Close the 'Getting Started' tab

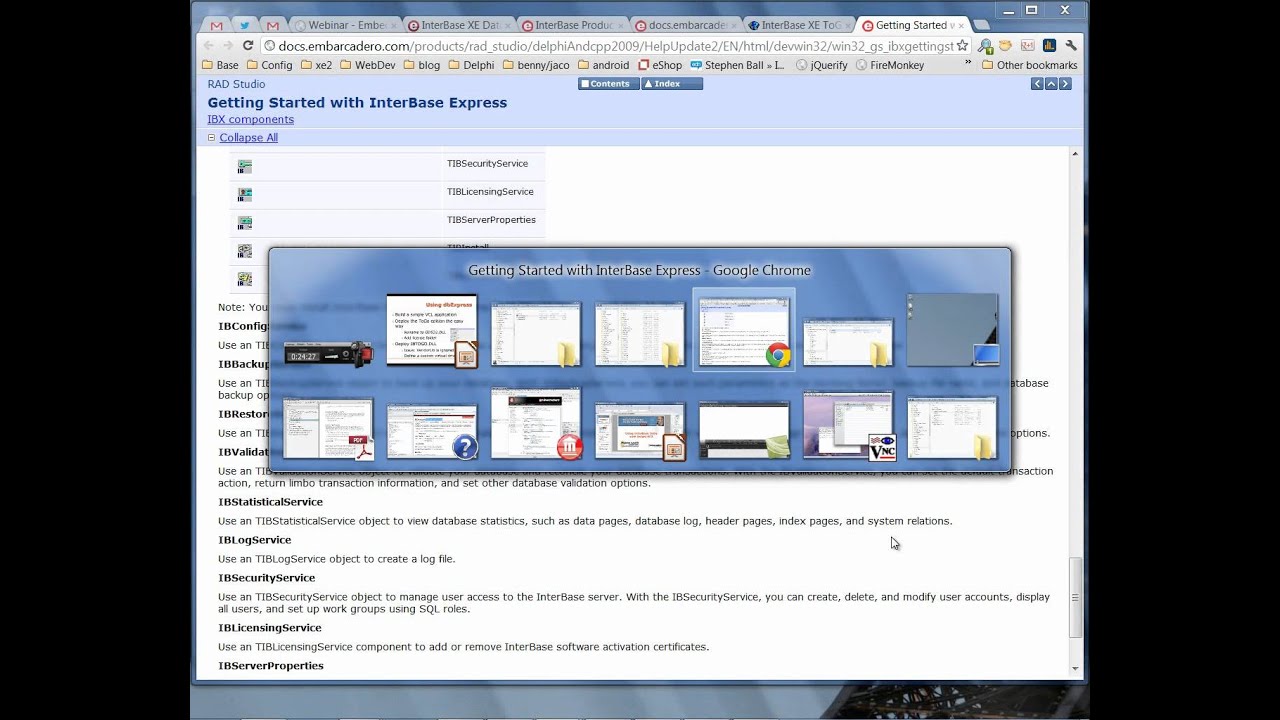coord(961,26)
